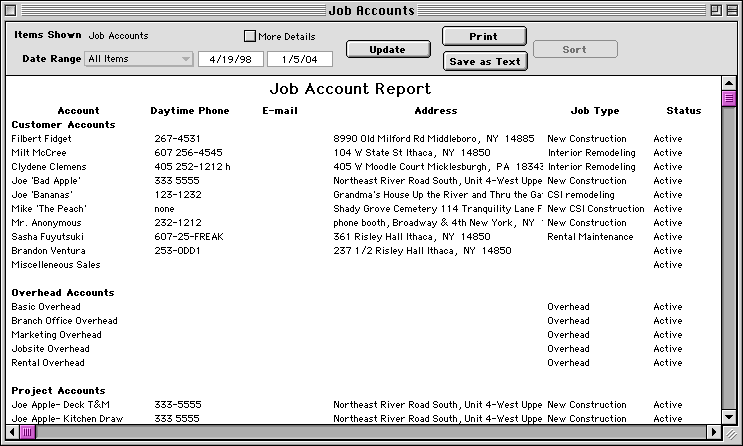Click the horizontal scrollbar left arrow
Image resolution: width=743 pixels, height=446 pixels.
12,432
